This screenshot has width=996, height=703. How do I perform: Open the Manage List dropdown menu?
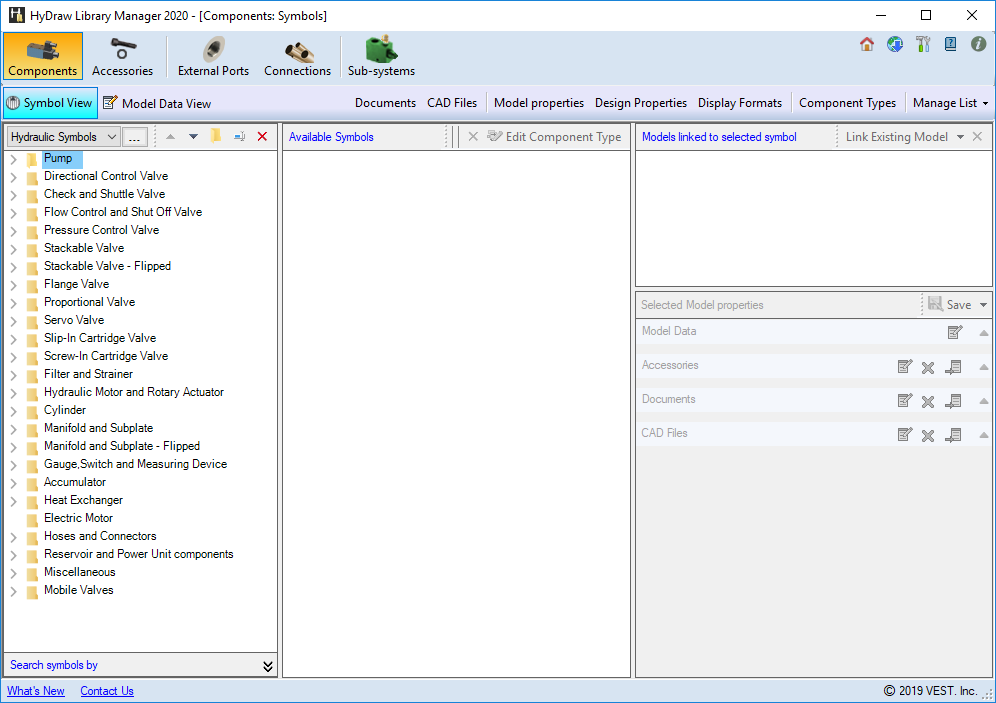(950, 103)
